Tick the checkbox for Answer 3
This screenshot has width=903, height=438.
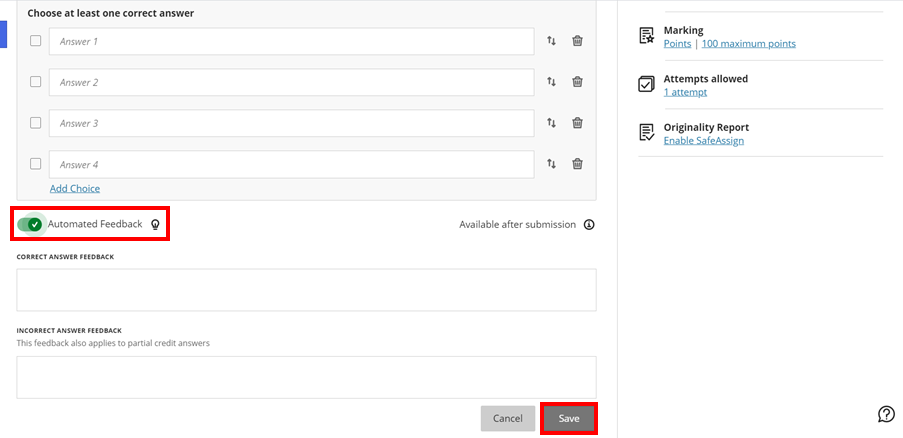coord(36,123)
